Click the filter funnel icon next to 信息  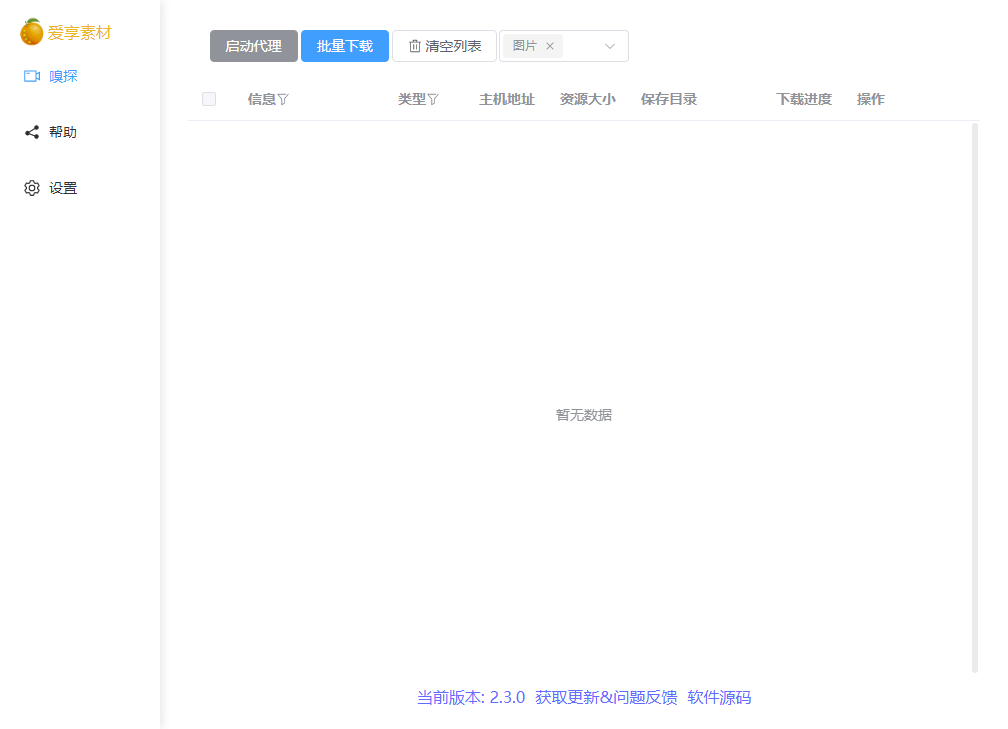[x=283, y=99]
